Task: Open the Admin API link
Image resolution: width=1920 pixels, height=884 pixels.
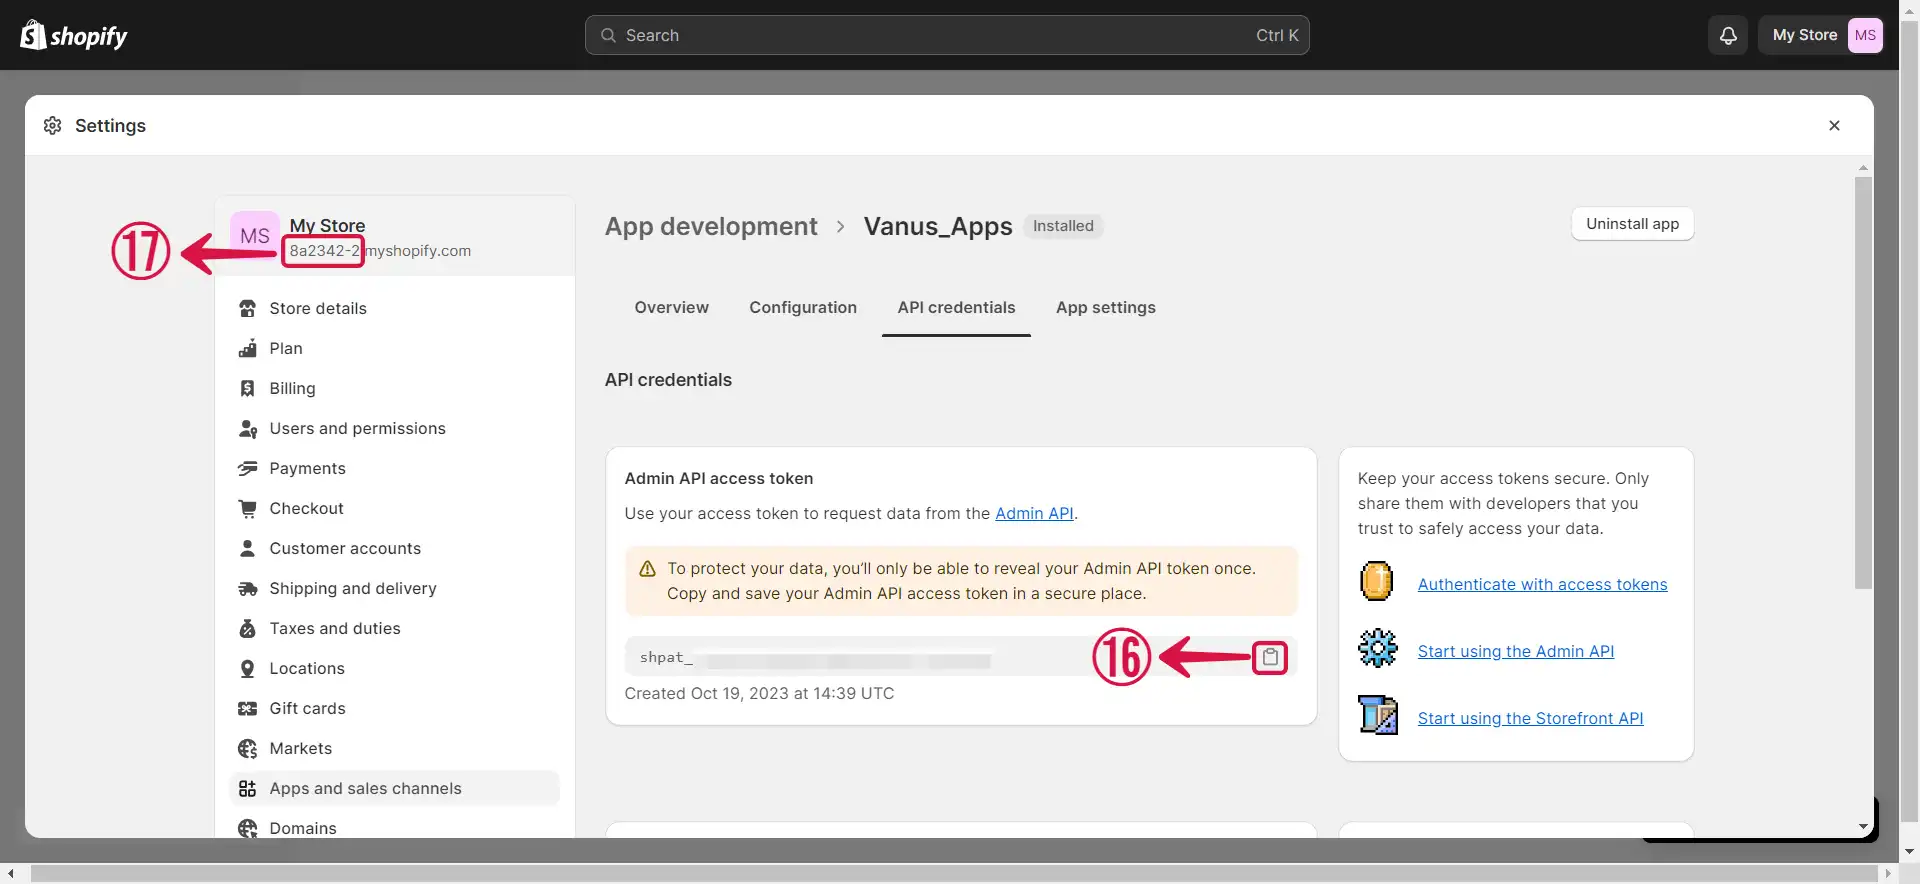Action: 1034,513
